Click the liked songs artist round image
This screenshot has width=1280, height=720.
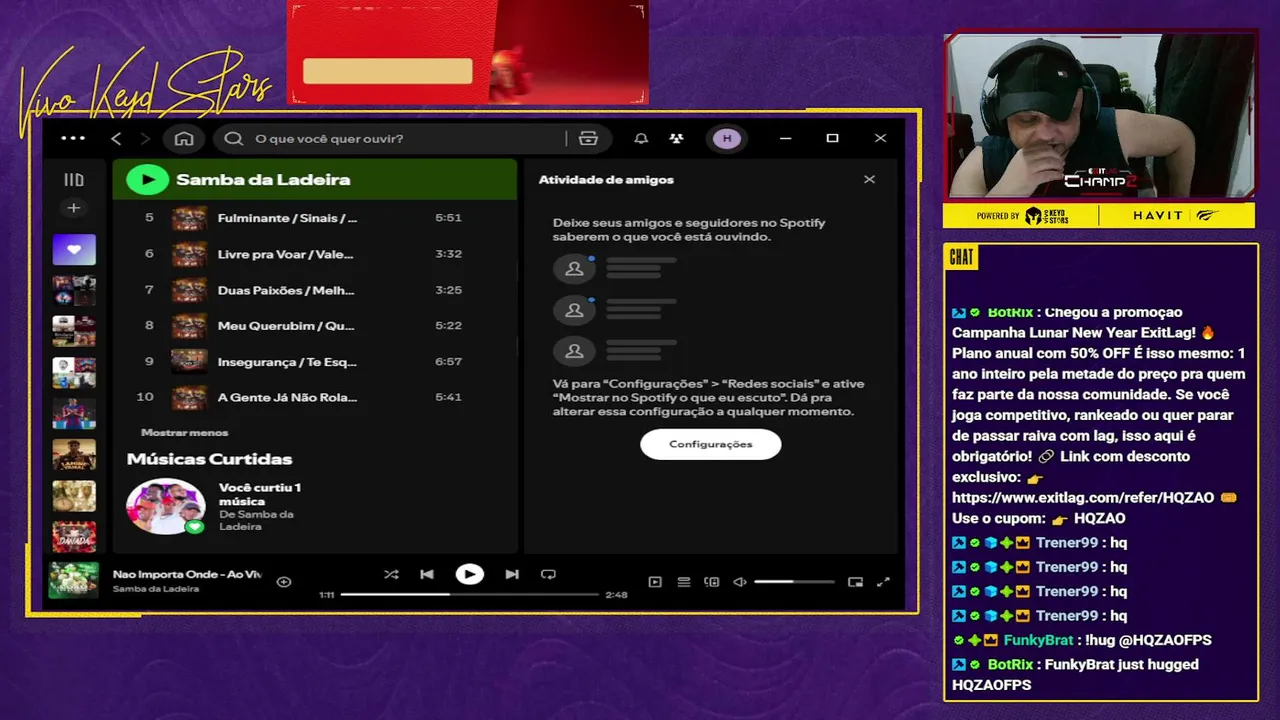(x=166, y=506)
